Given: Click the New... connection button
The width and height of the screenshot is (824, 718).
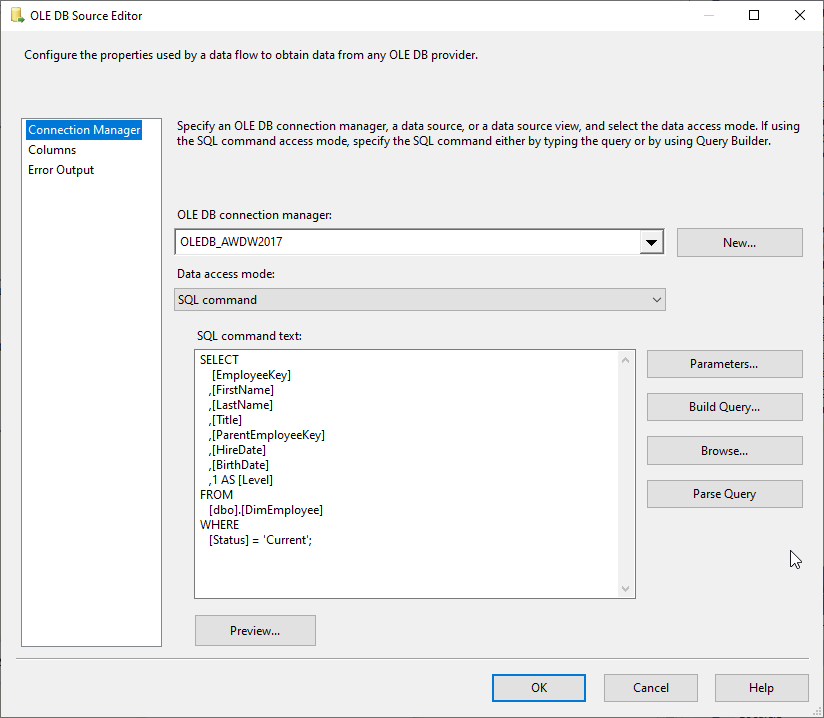Looking at the screenshot, I should 739,242.
